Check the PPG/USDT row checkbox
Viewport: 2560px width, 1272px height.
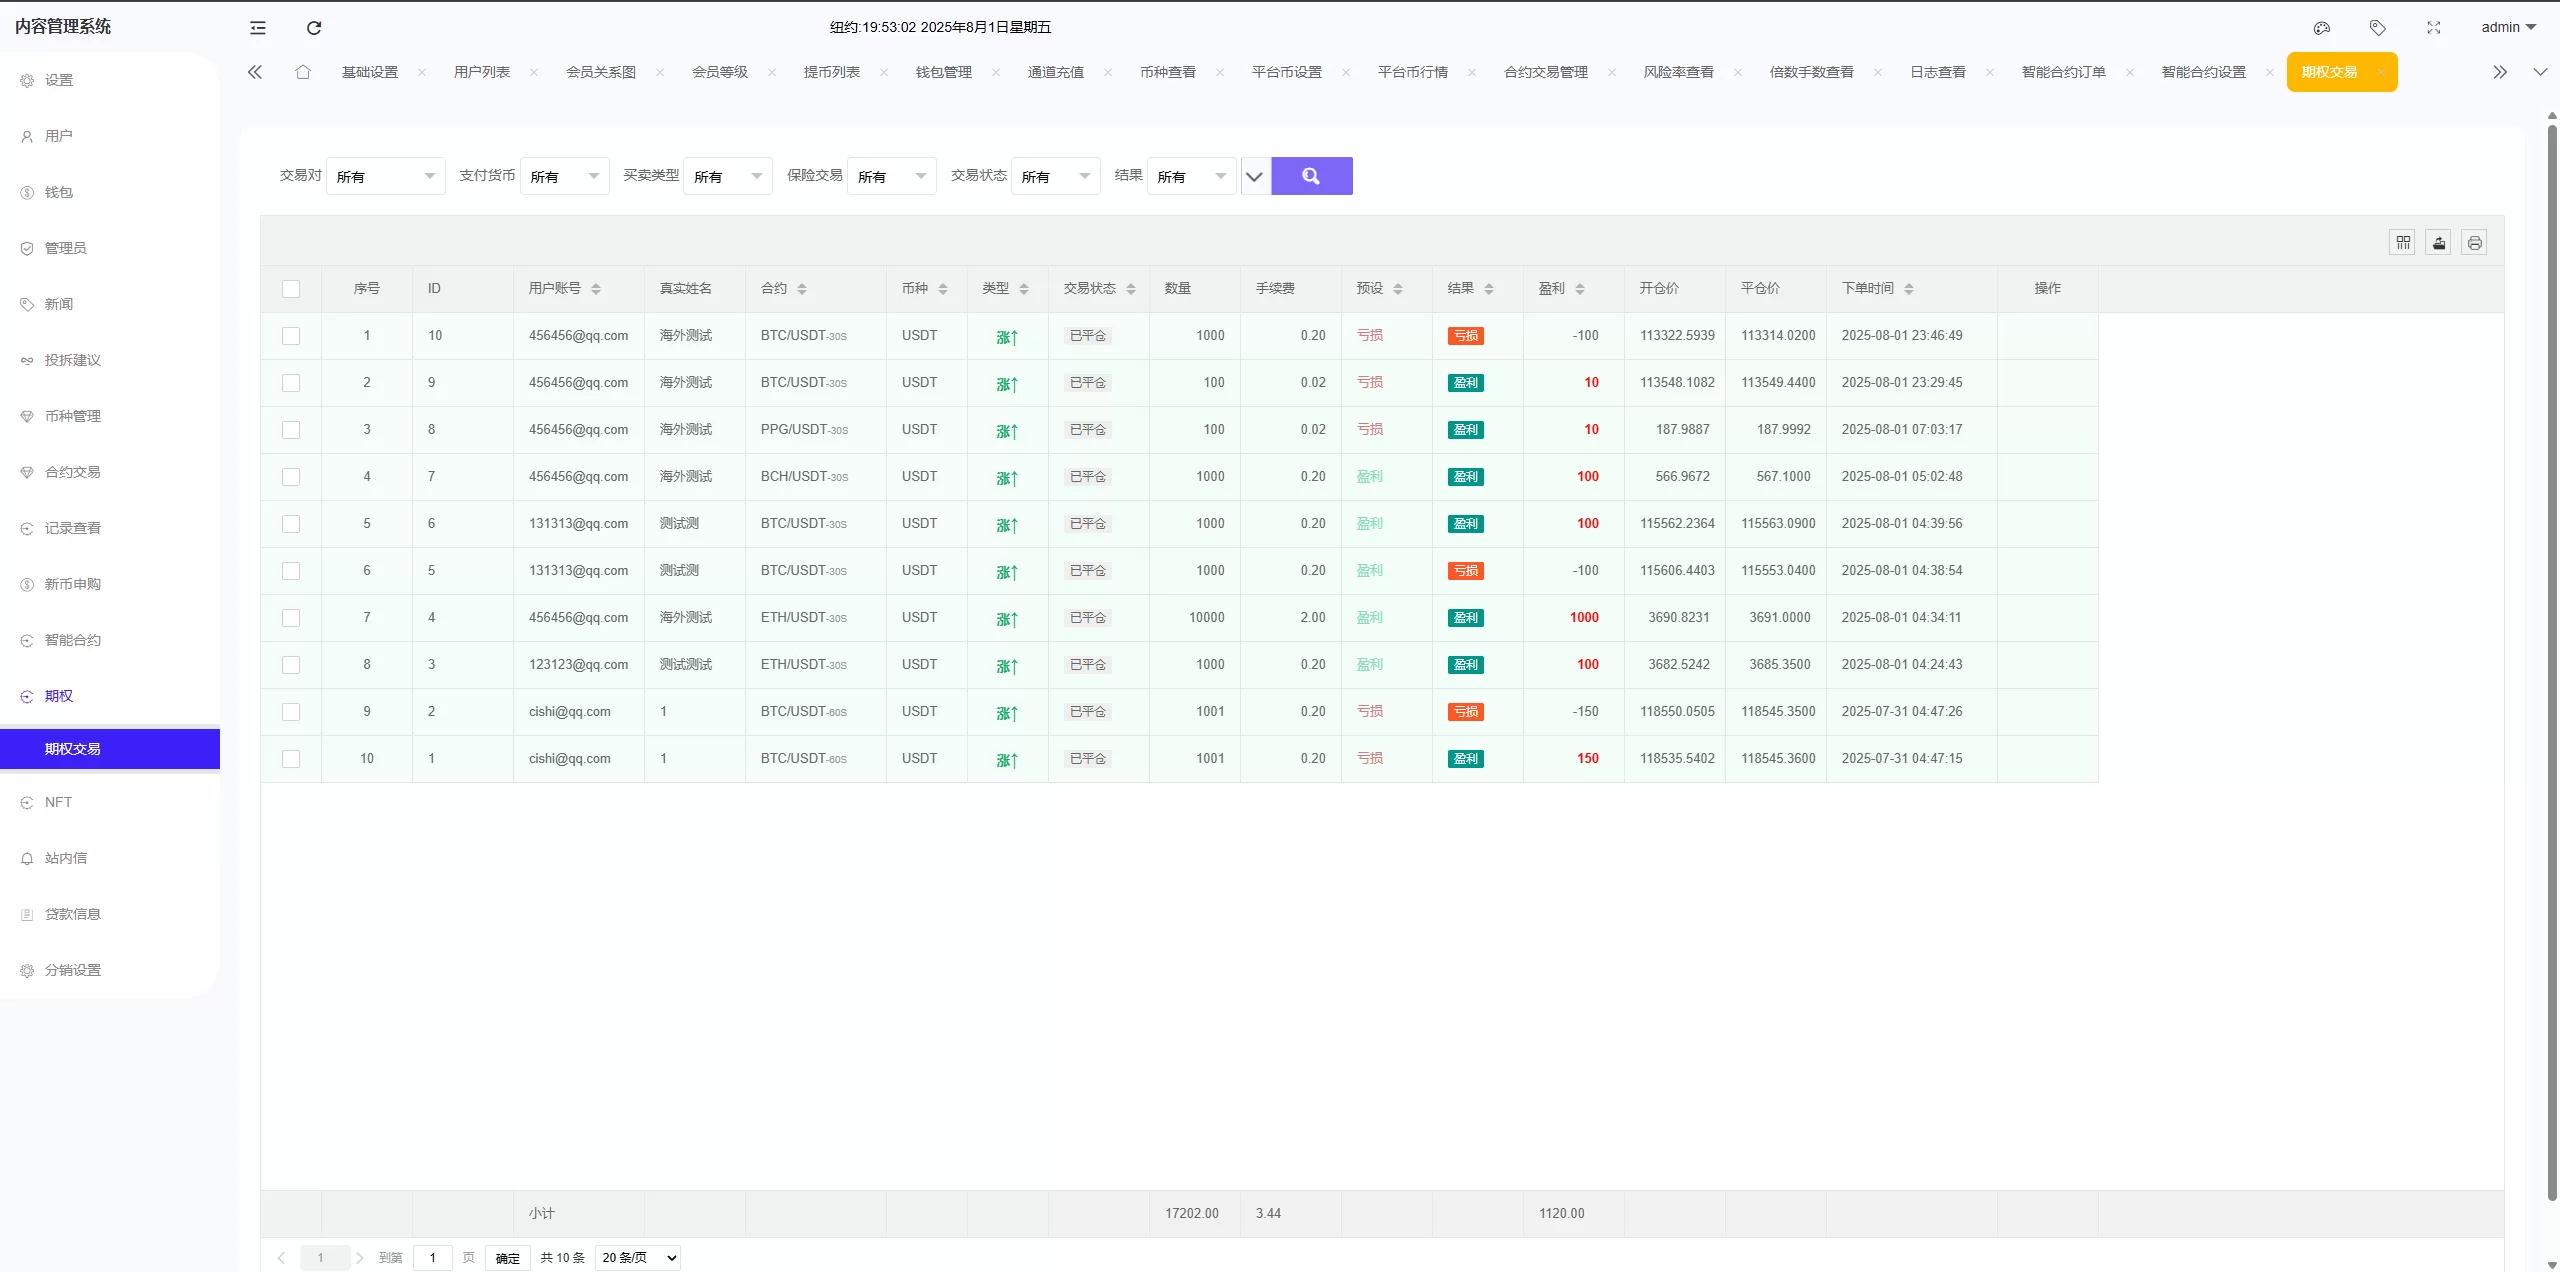point(291,430)
